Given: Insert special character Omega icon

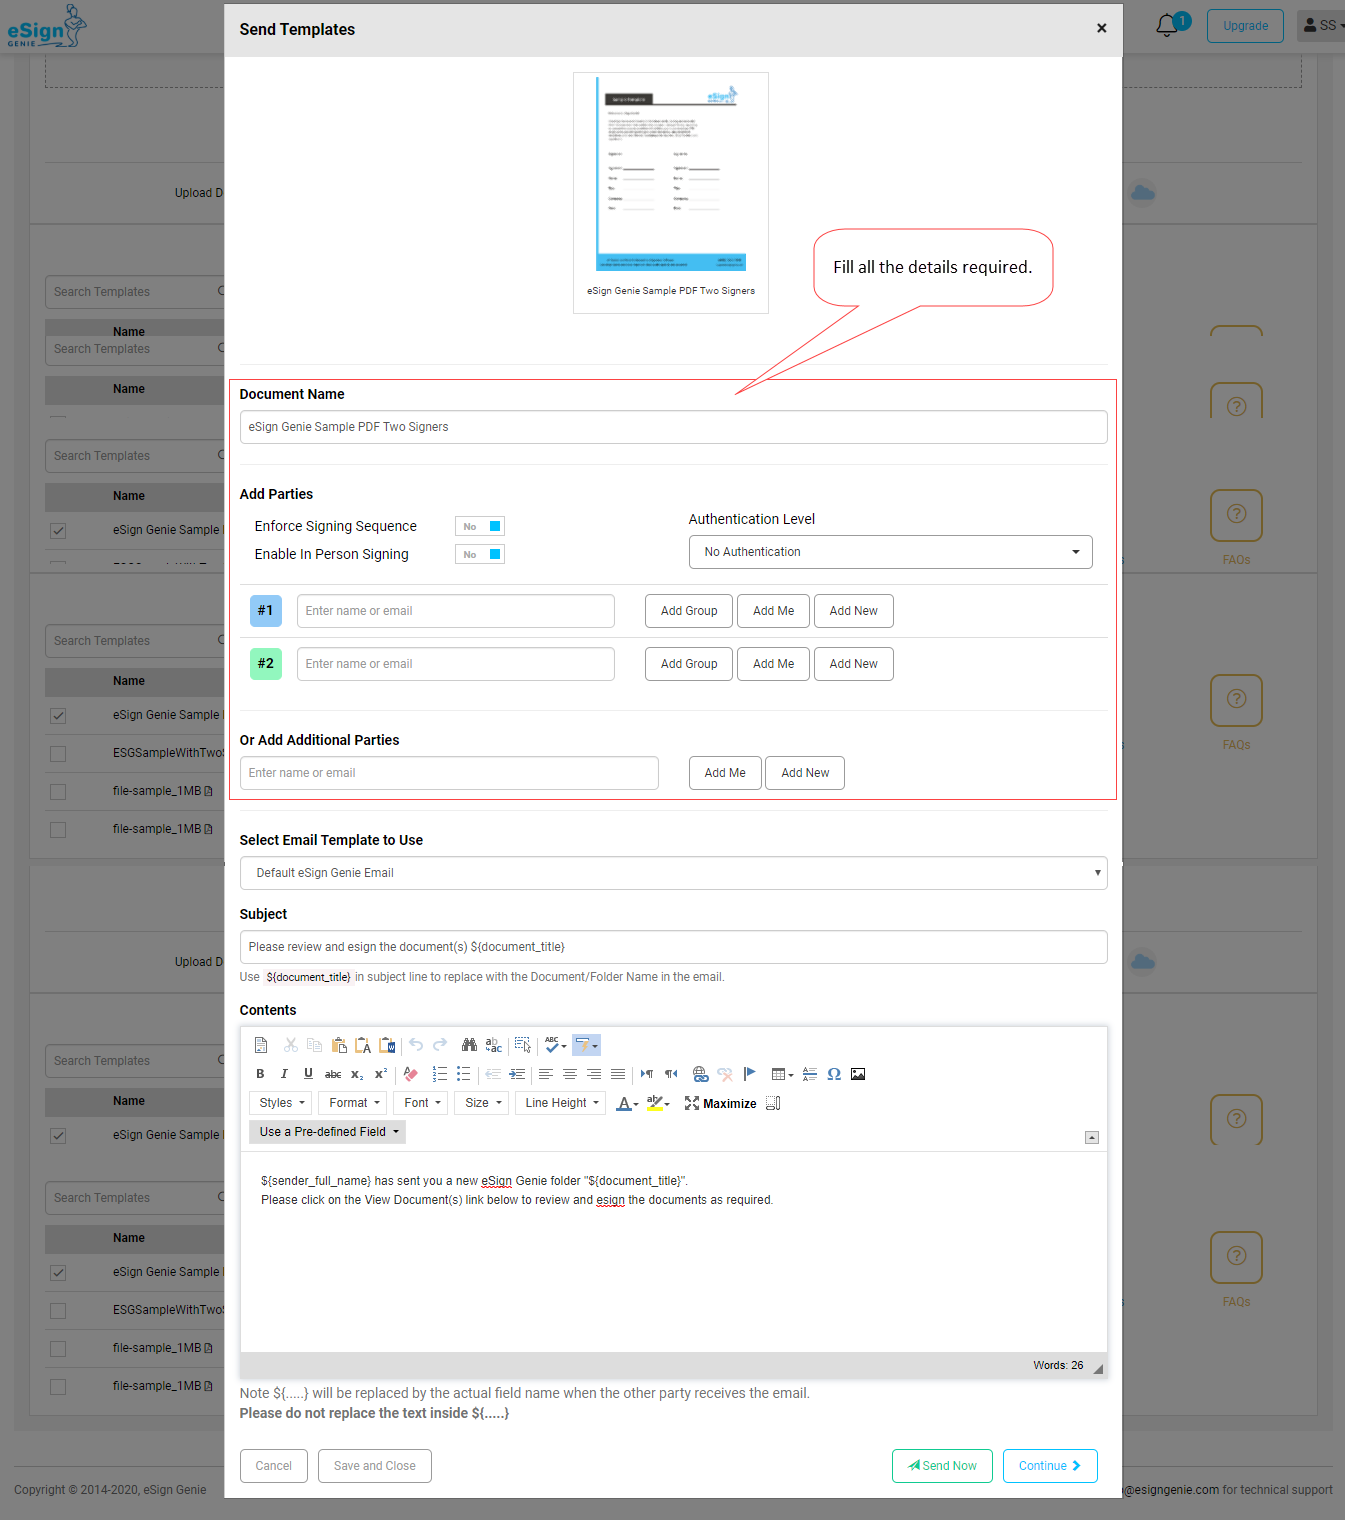Looking at the screenshot, I should point(834,1074).
